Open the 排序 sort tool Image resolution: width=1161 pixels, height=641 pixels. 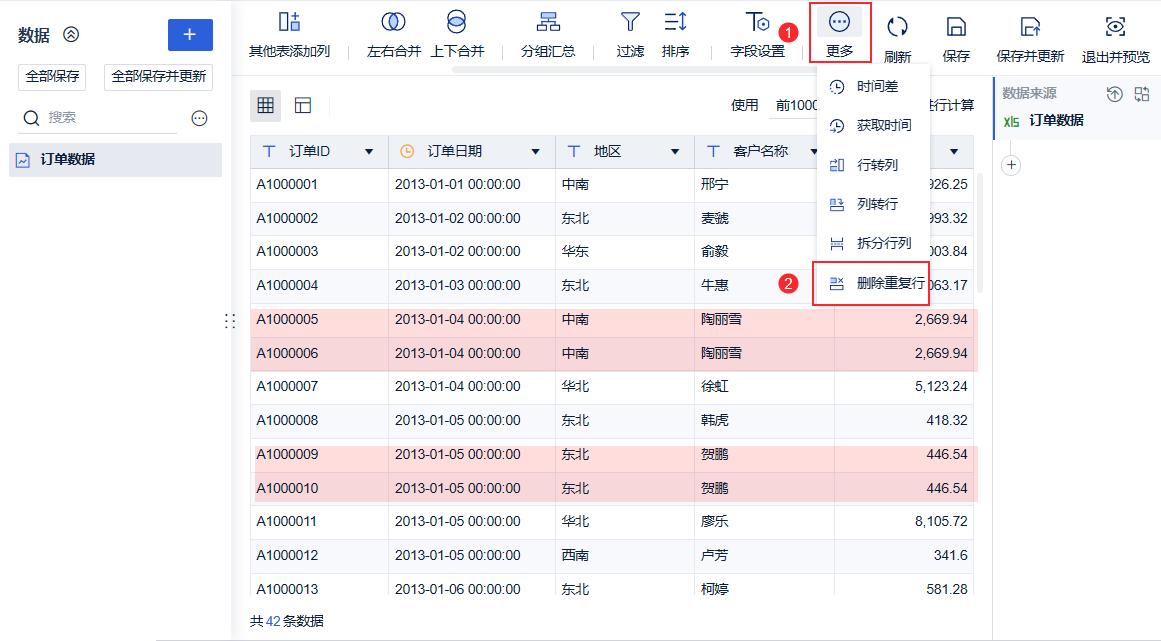[675, 33]
